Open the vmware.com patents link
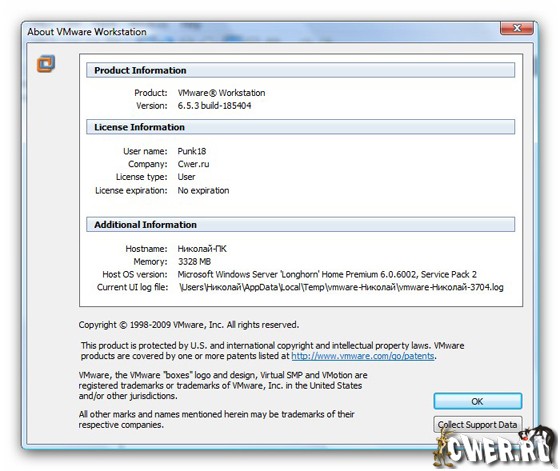The image size is (560, 471). 363,356
